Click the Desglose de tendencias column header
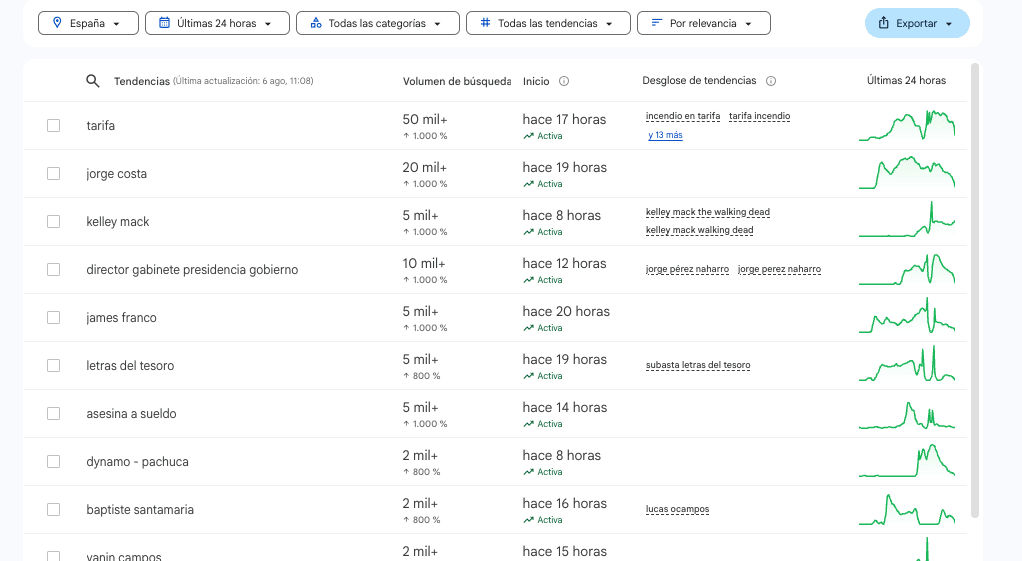Viewport: 1022px width, 561px height. tap(699, 81)
